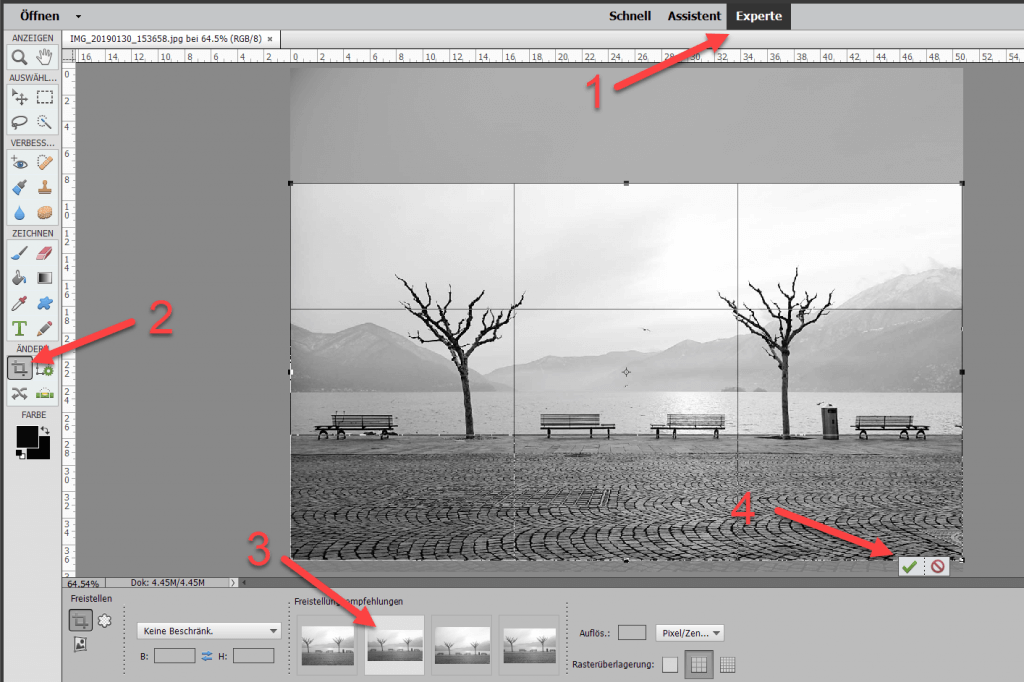Pick the fourth crop suggestion thumbnail

[x=529, y=645]
